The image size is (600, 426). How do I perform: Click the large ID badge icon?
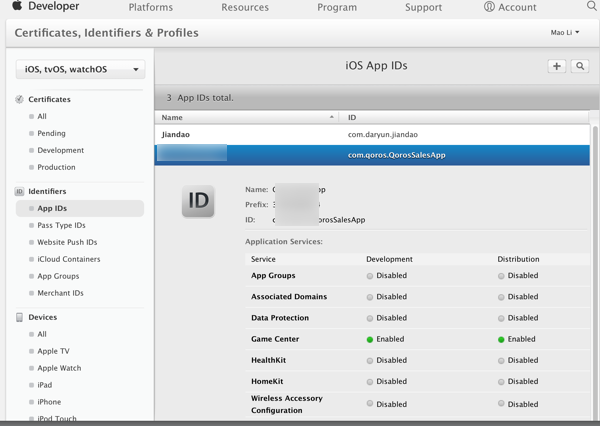point(198,201)
